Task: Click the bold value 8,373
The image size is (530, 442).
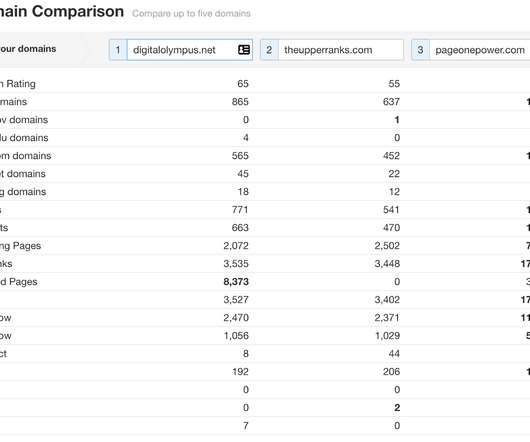Action: tap(236, 282)
